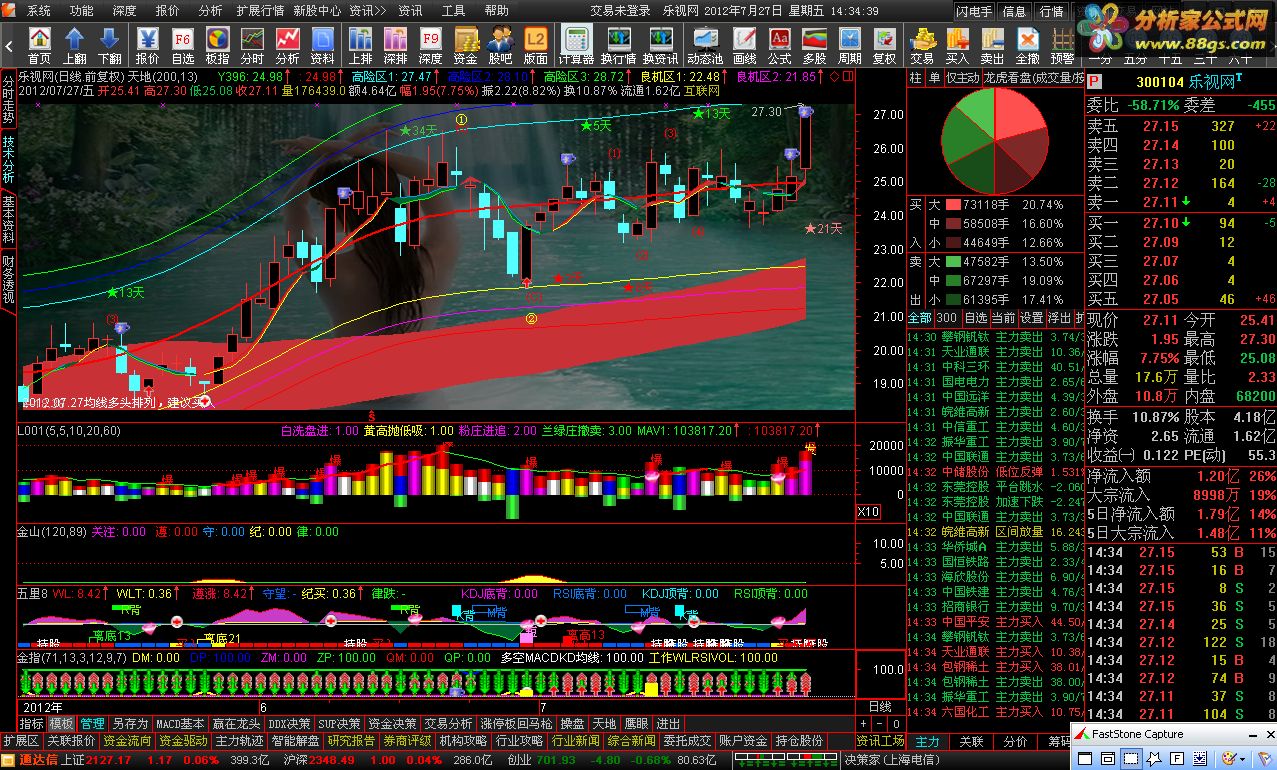Click the large buy red color swatch 73118手
1277x770 pixels.
[951, 204]
